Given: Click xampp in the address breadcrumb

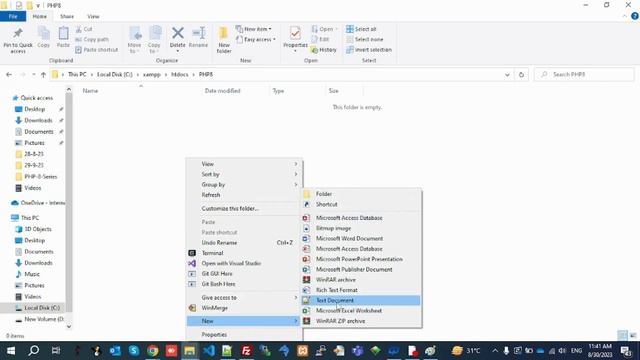Looking at the screenshot, I should [151, 75].
